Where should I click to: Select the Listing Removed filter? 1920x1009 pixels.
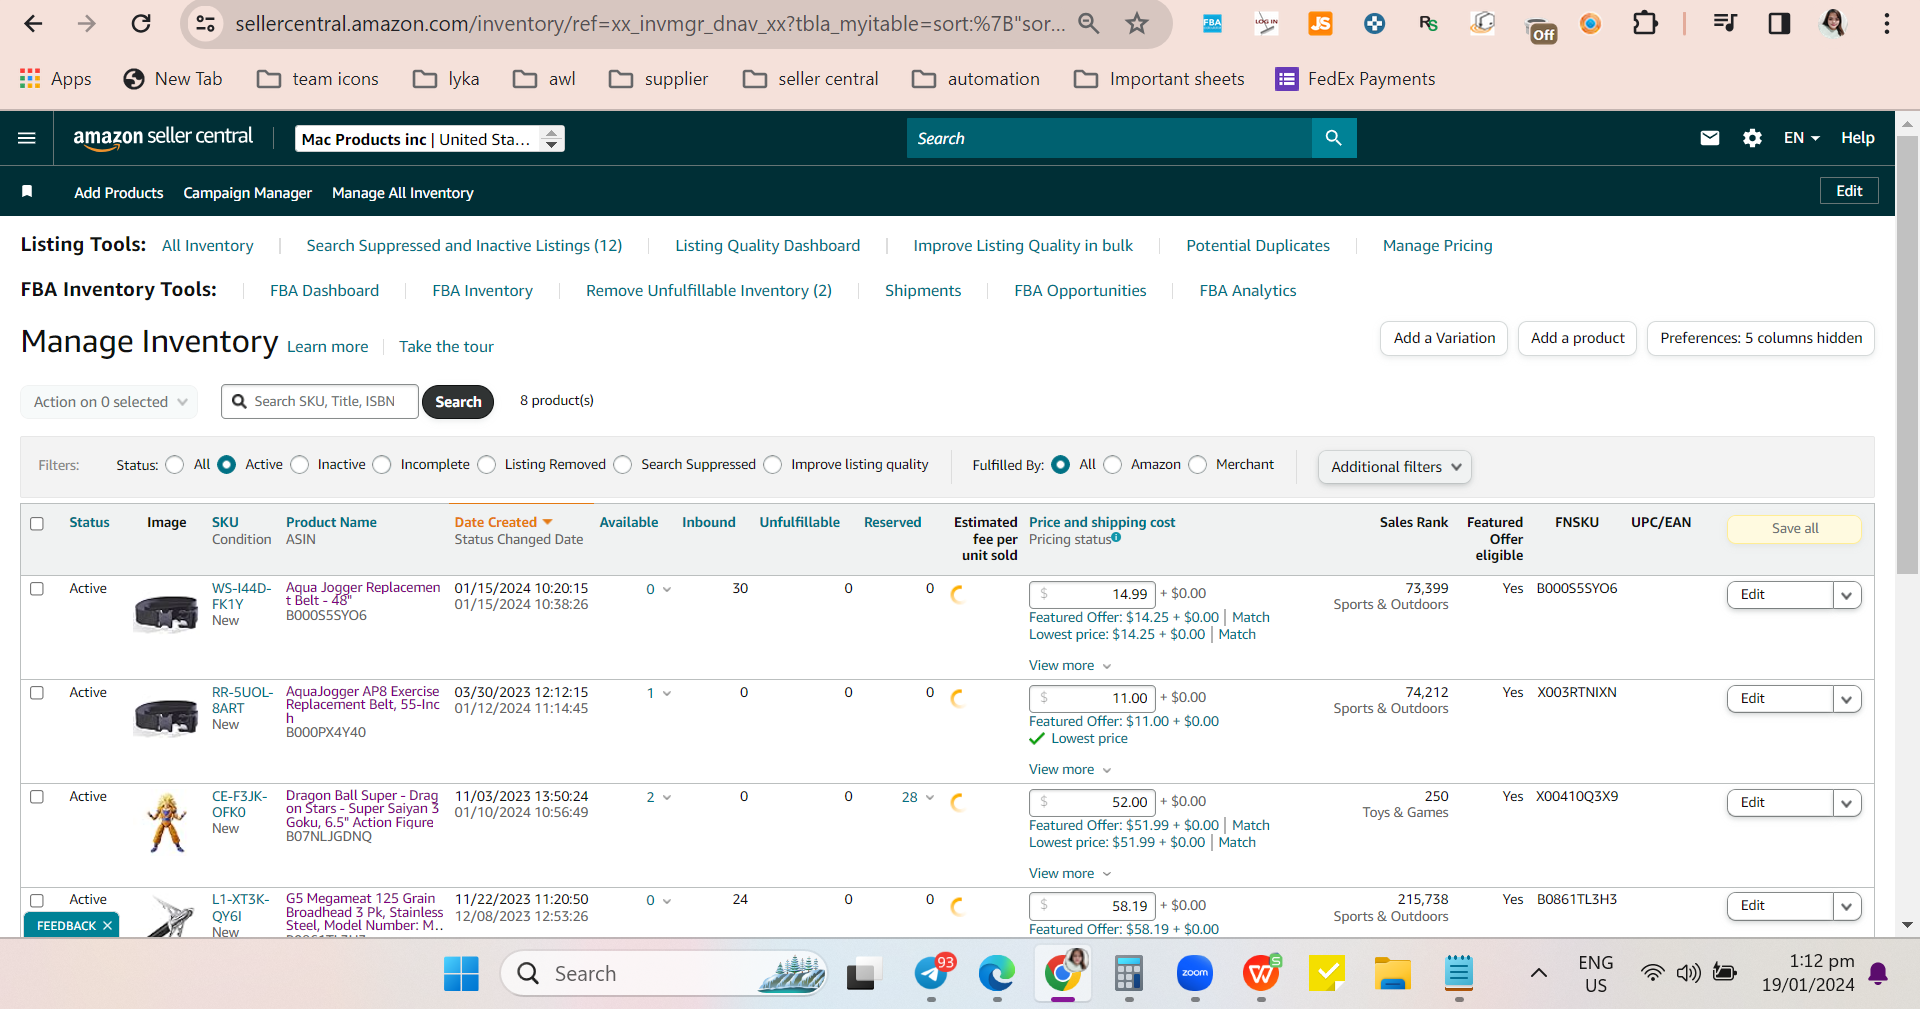coord(487,465)
